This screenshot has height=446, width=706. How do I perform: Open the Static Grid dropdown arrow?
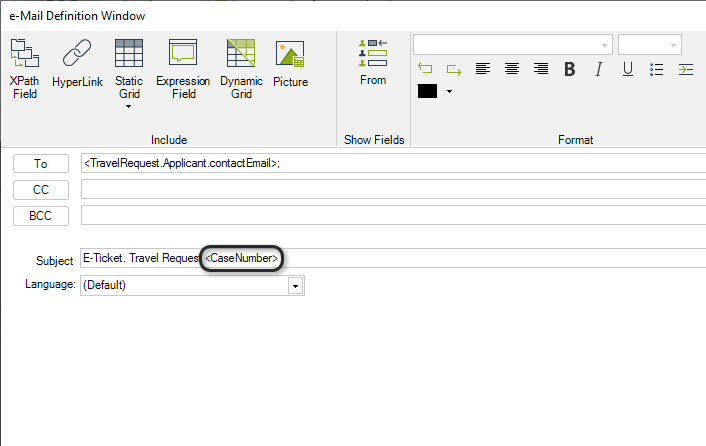(128, 107)
